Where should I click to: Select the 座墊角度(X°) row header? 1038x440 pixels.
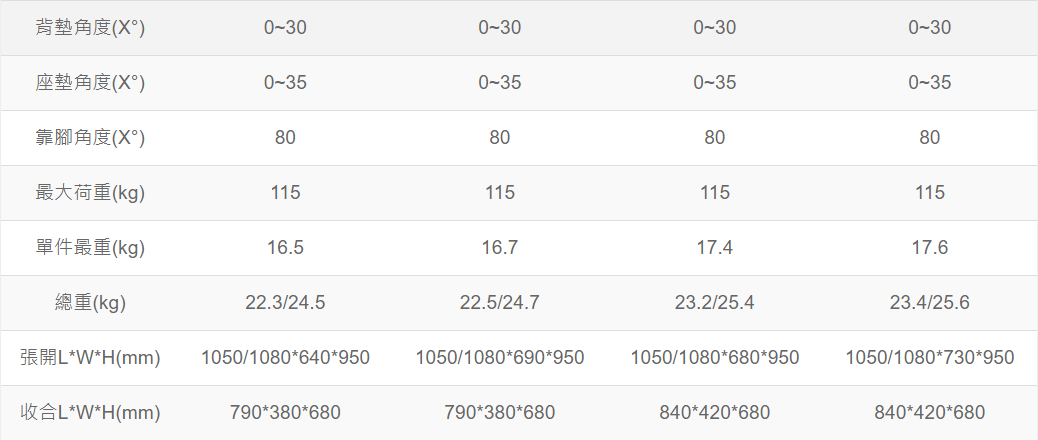91,83
